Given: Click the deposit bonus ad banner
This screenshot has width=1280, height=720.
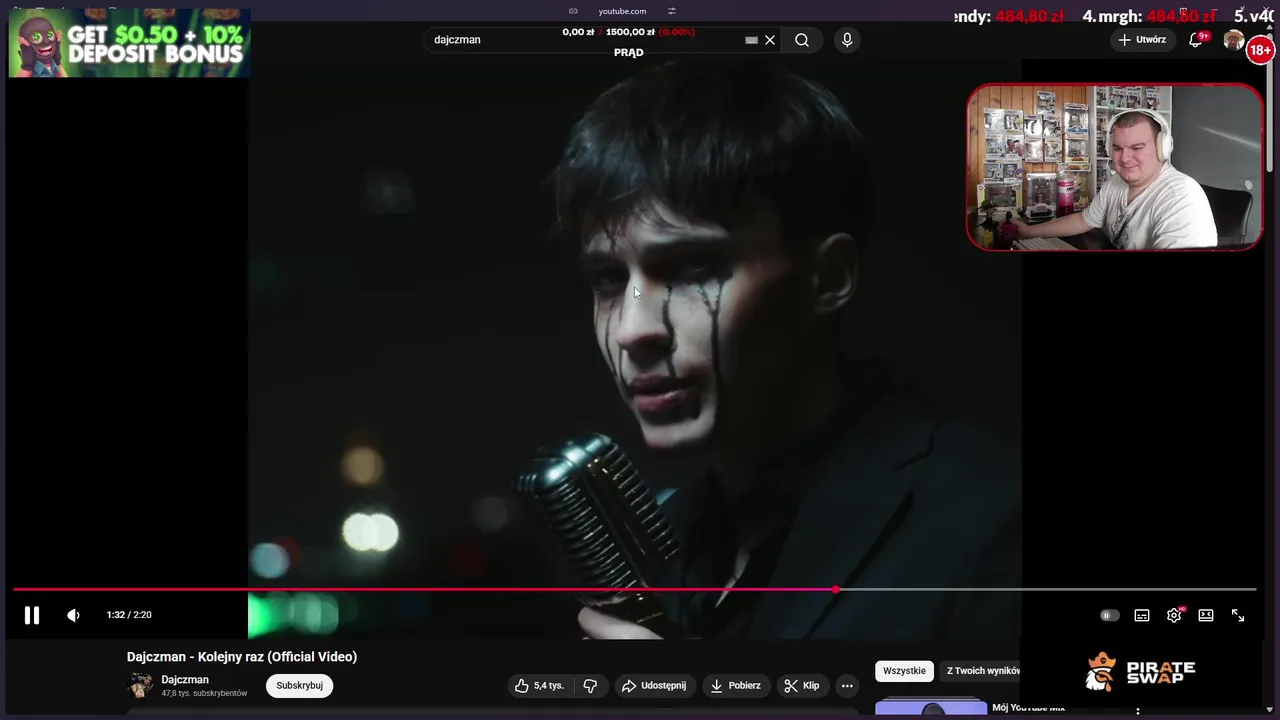Looking at the screenshot, I should [x=129, y=44].
